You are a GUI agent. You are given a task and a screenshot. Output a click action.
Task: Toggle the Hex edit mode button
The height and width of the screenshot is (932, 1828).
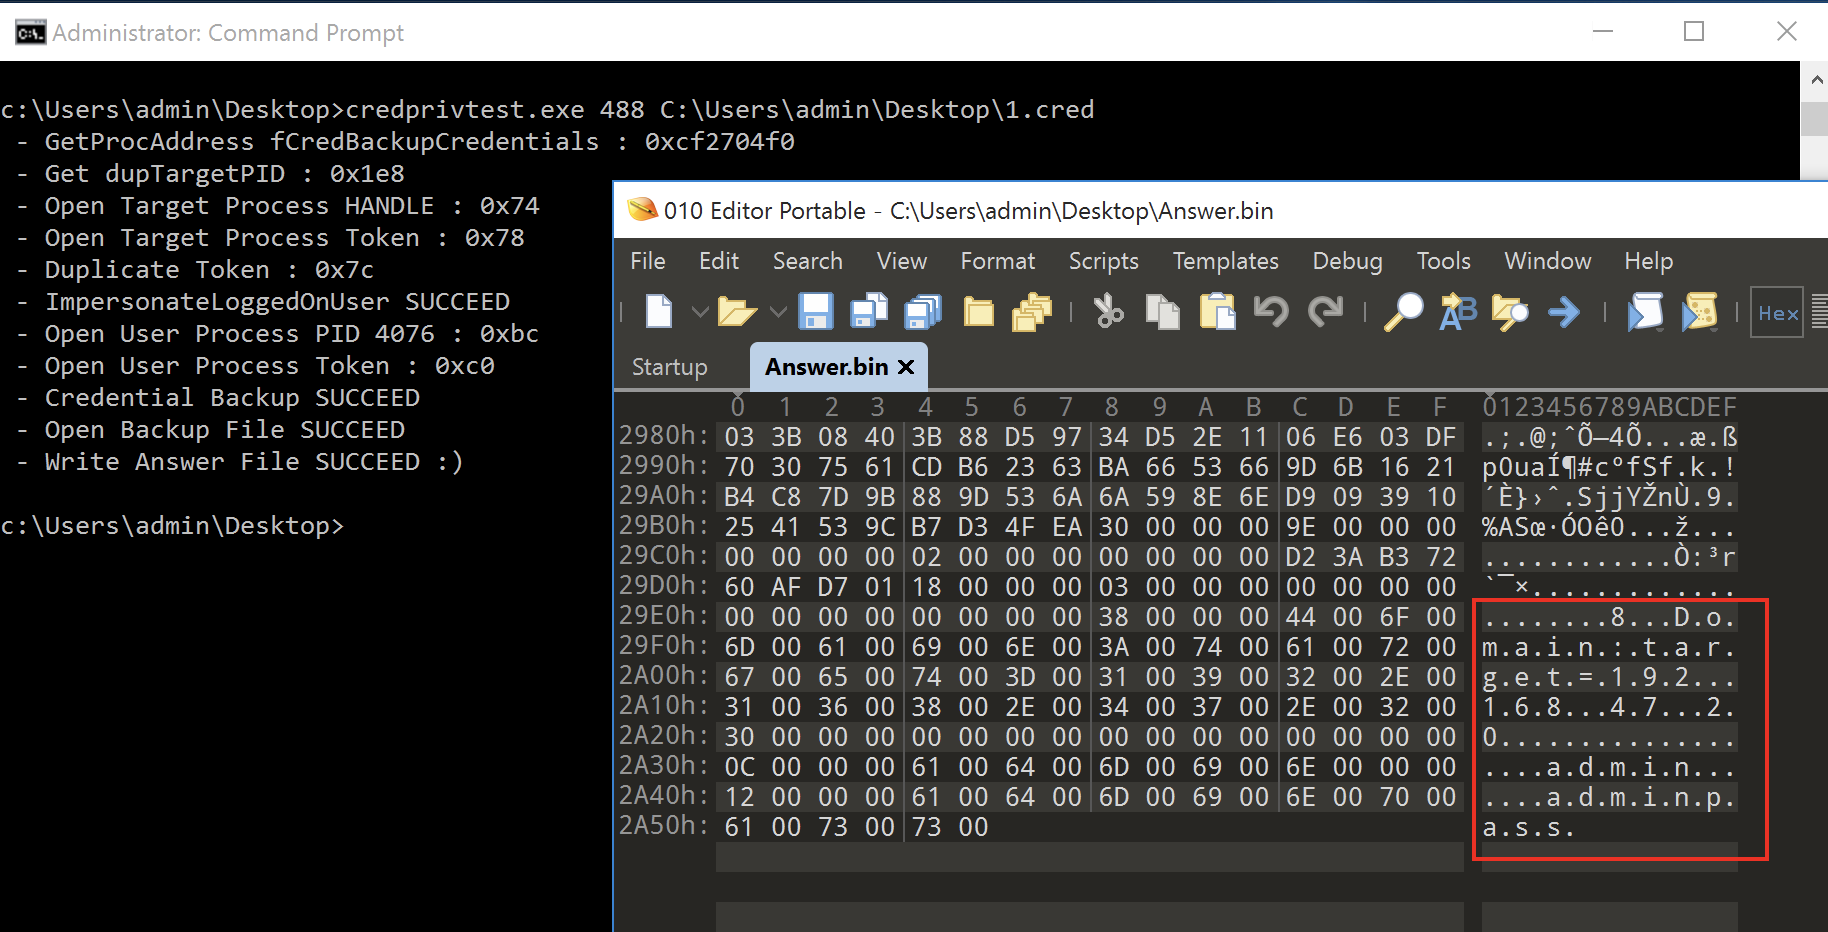click(1778, 313)
